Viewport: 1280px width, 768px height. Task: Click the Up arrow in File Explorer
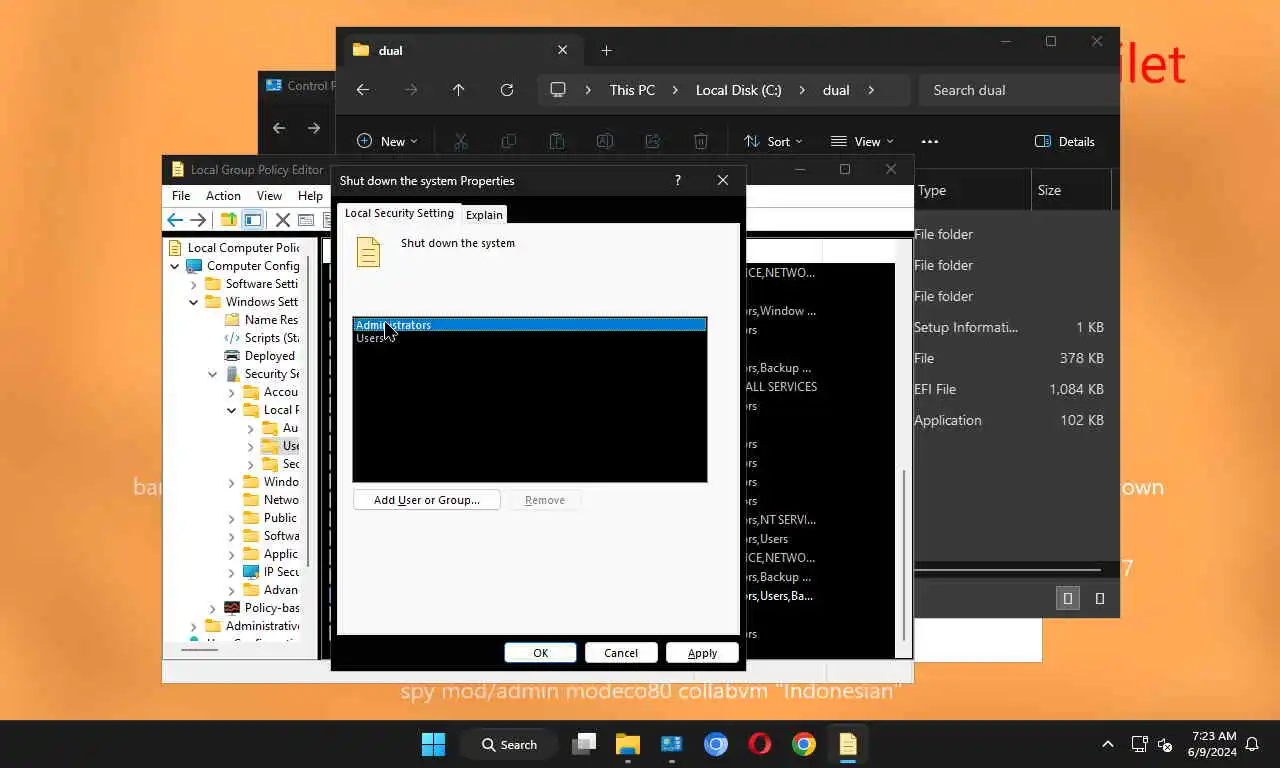(458, 90)
